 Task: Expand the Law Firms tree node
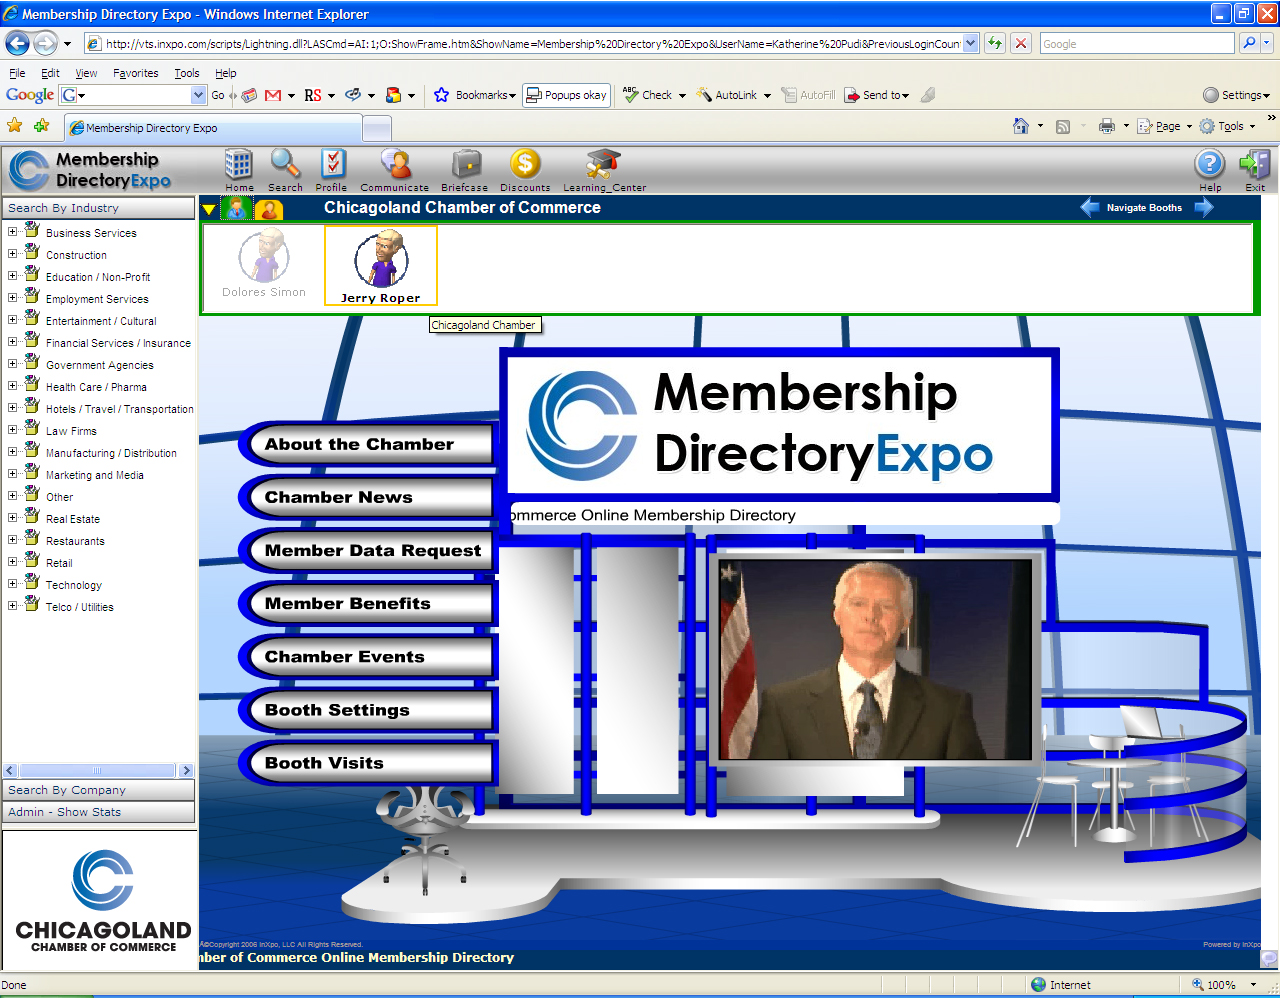tap(12, 430)
